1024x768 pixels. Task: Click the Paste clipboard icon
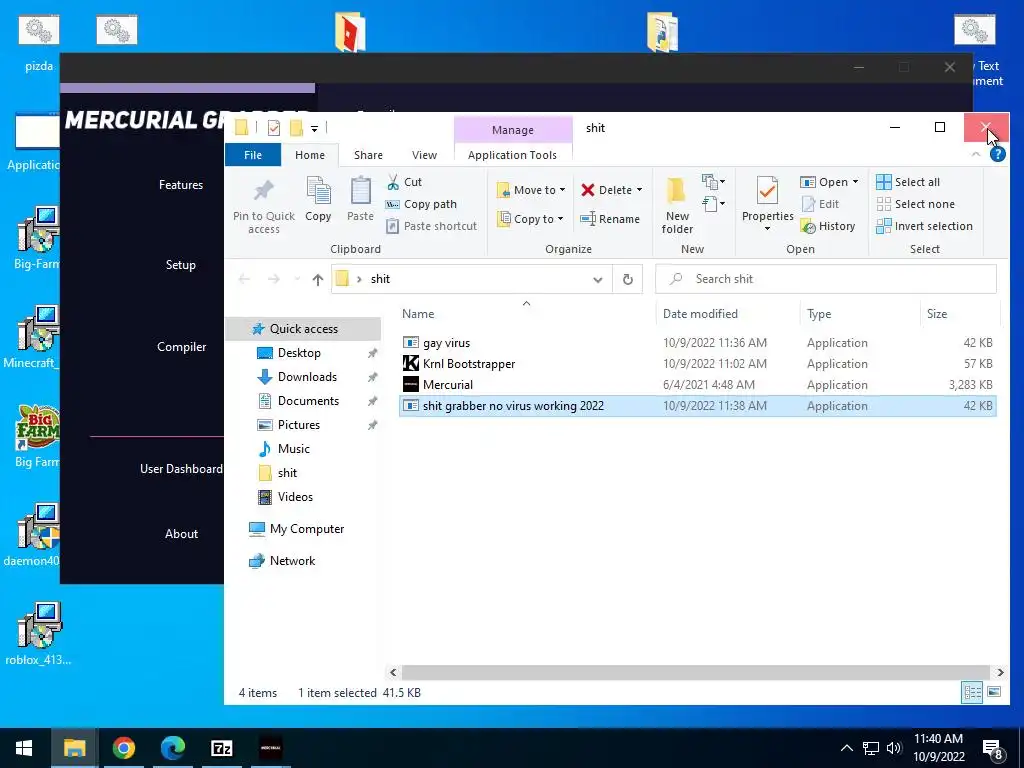pos(360,192)
